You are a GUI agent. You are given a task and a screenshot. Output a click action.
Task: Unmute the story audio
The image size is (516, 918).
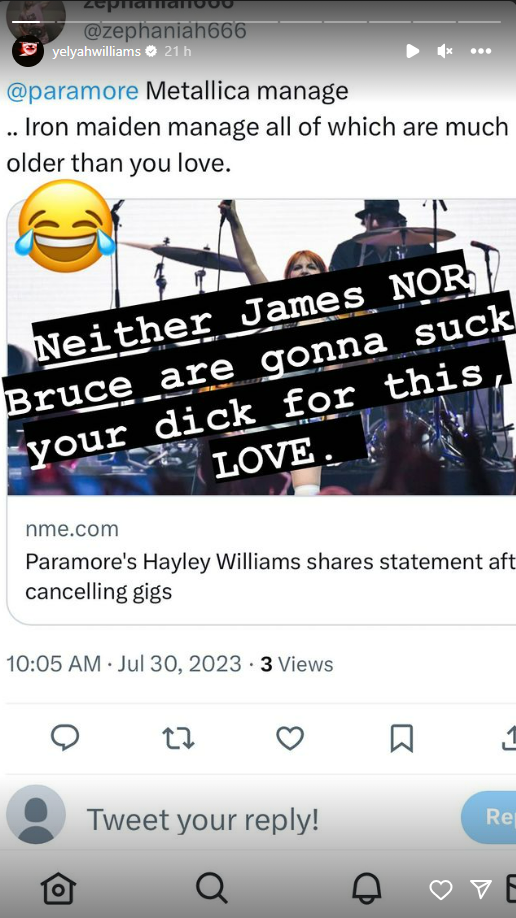tap(445, 51)
